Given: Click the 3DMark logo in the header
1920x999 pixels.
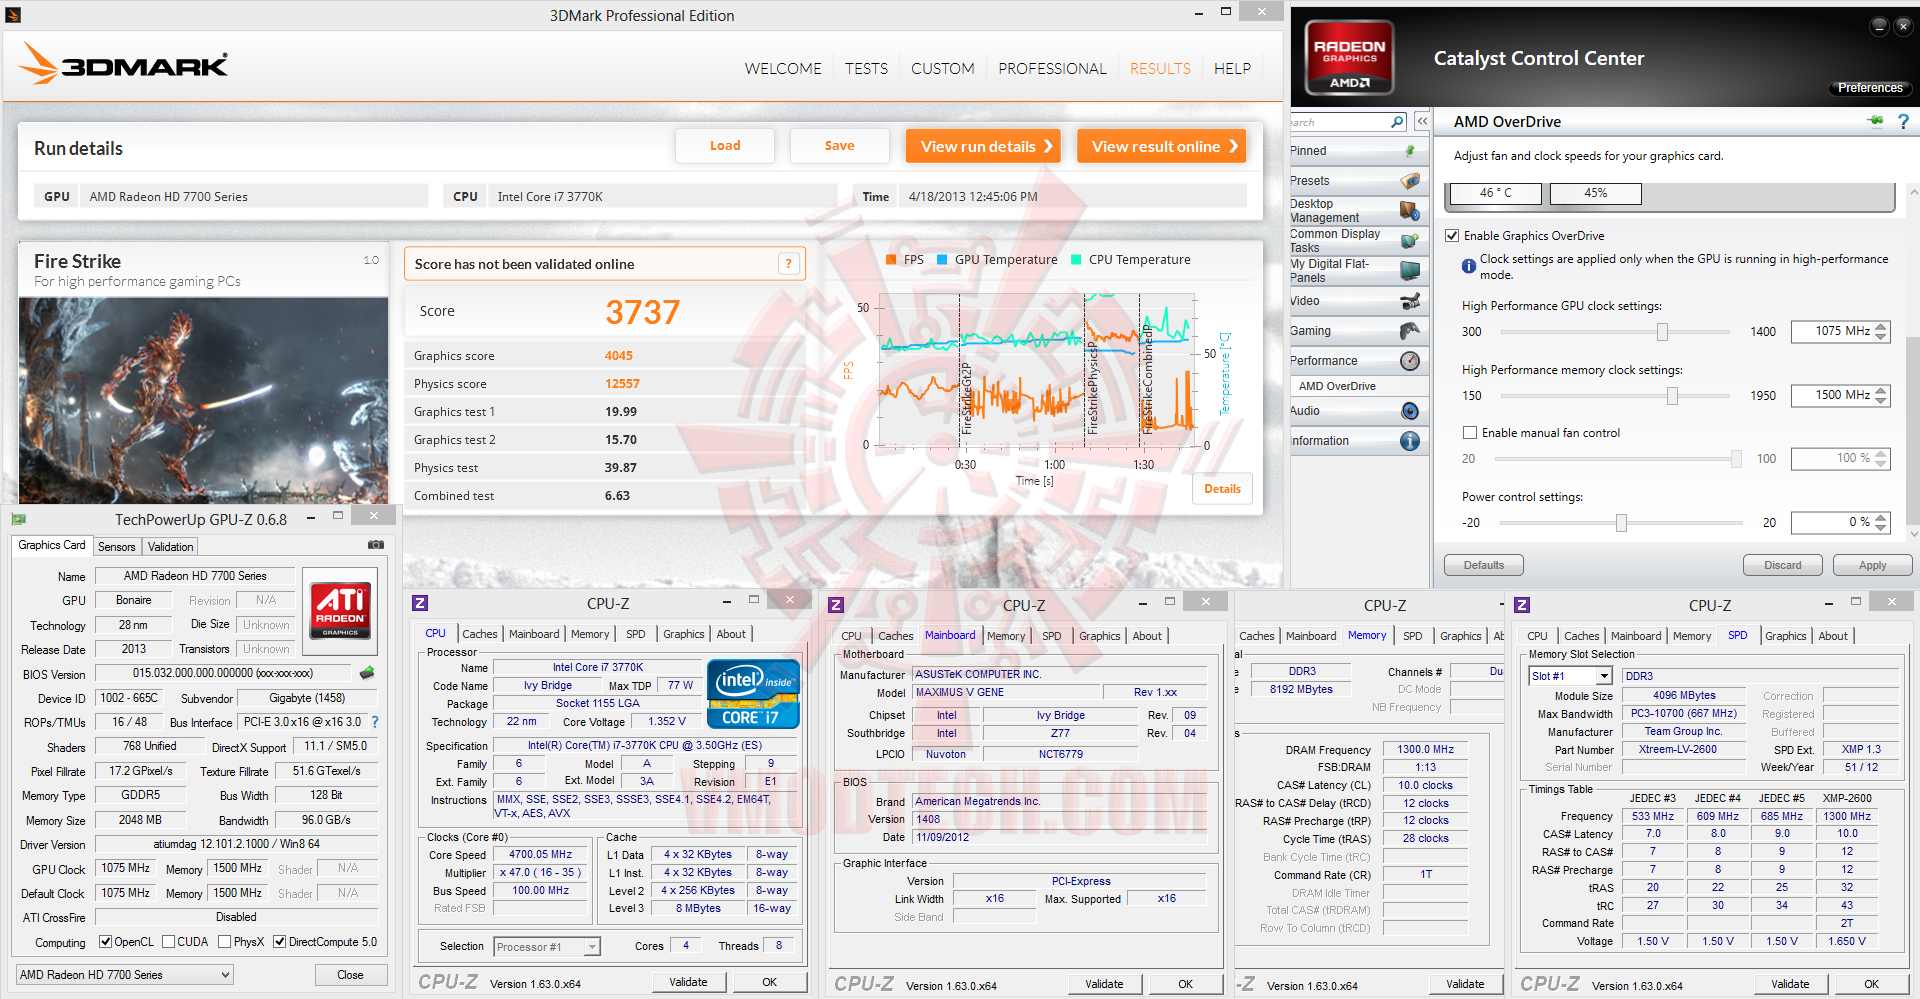Looking at the screenshot, I should point(124,65).
